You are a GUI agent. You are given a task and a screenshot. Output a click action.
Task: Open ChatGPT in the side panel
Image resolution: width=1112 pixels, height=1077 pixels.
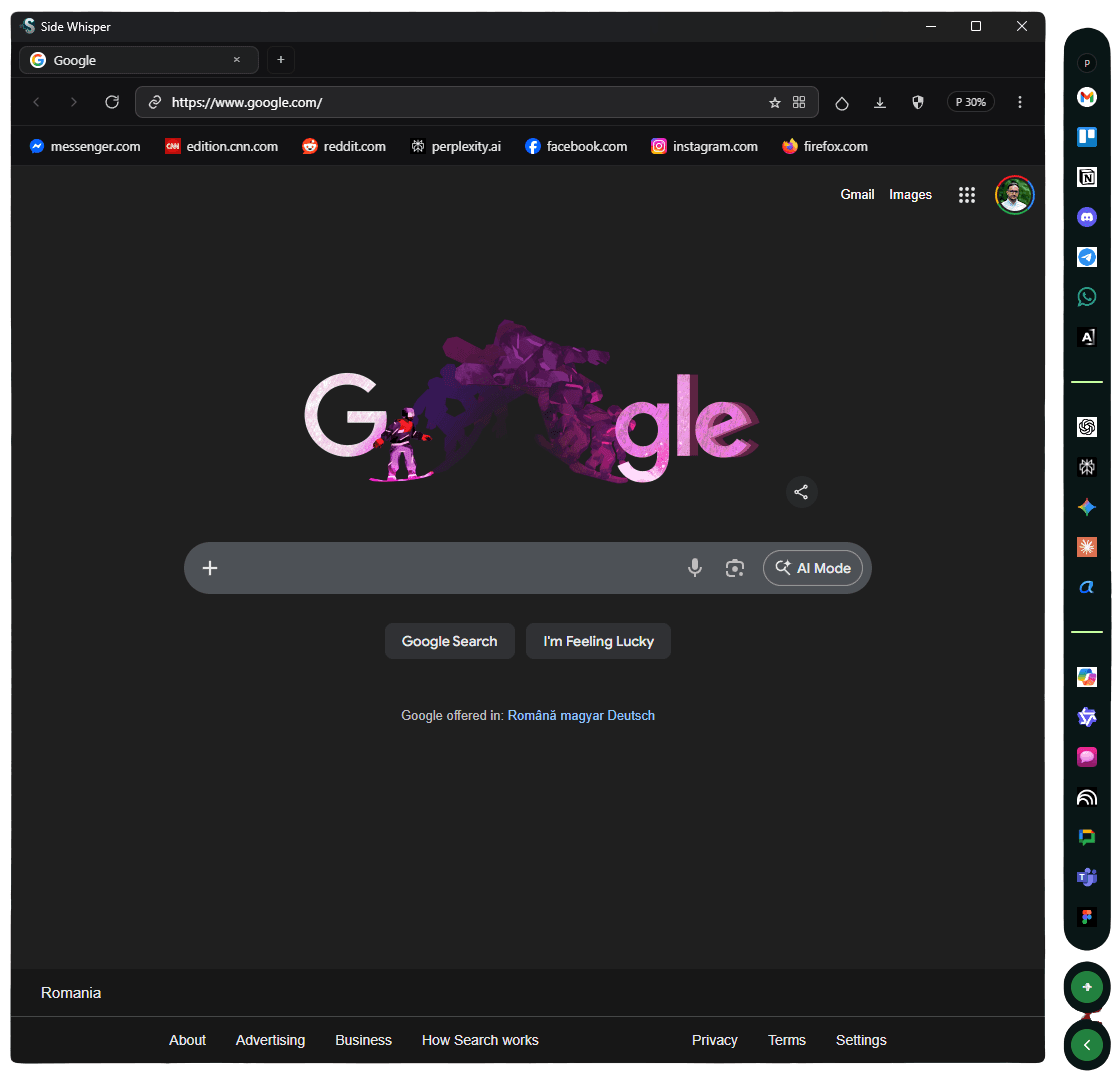(1087, 427)
